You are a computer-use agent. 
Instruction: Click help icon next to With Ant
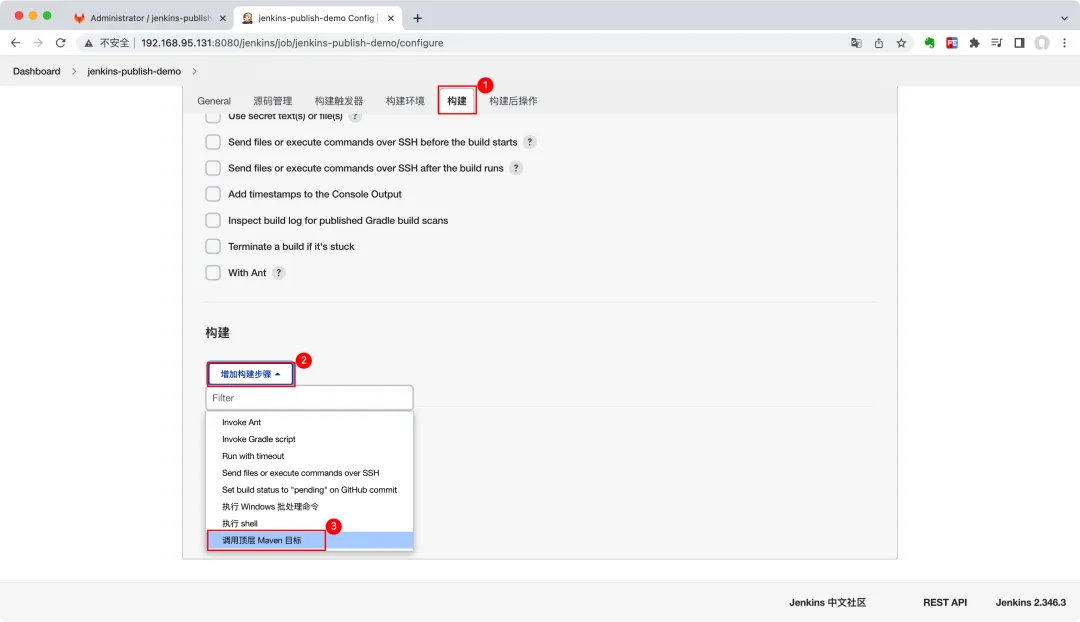pos(278,273)
